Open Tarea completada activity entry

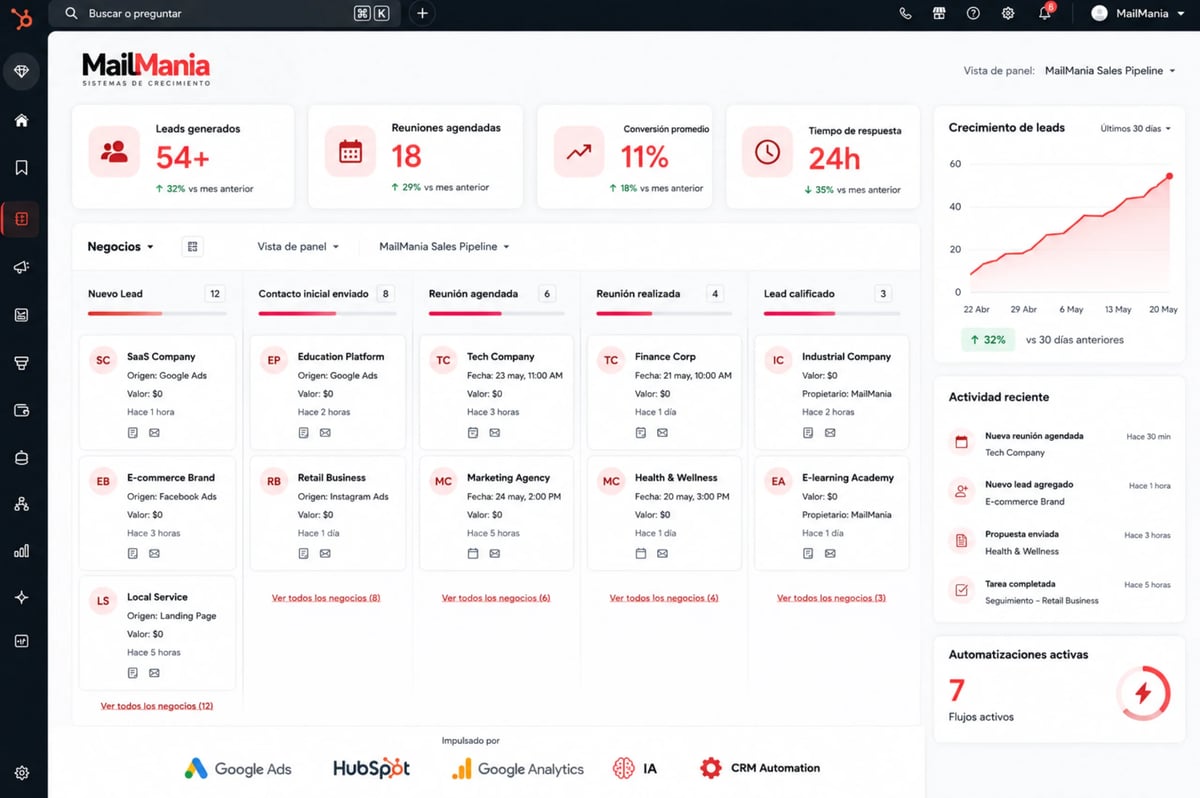1059,592
